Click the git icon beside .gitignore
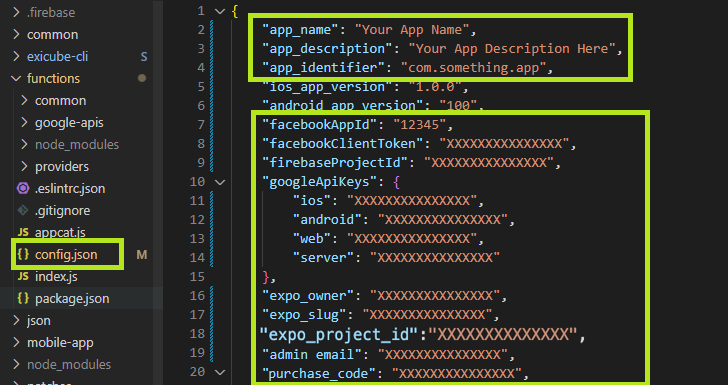Screen dimensions: 728x385 tap(23, 210)
